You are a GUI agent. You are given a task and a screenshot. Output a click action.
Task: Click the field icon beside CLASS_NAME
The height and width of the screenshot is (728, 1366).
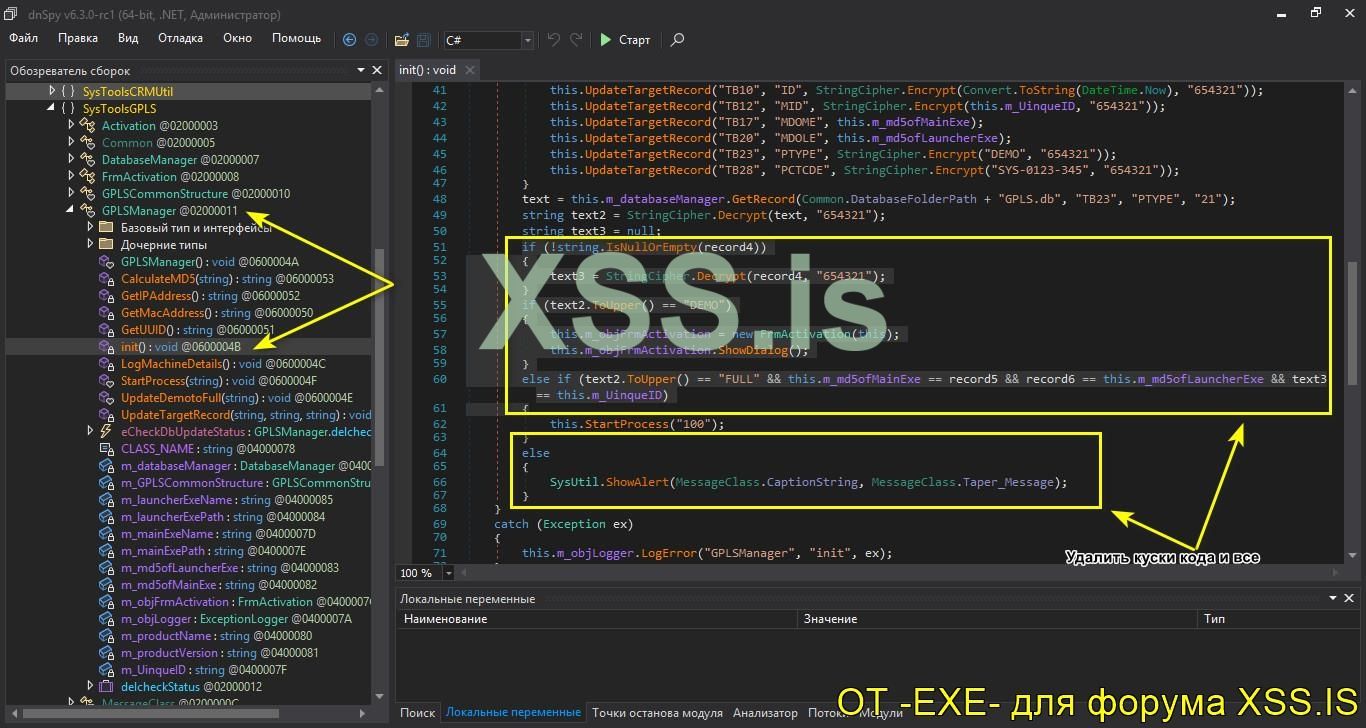107,448
